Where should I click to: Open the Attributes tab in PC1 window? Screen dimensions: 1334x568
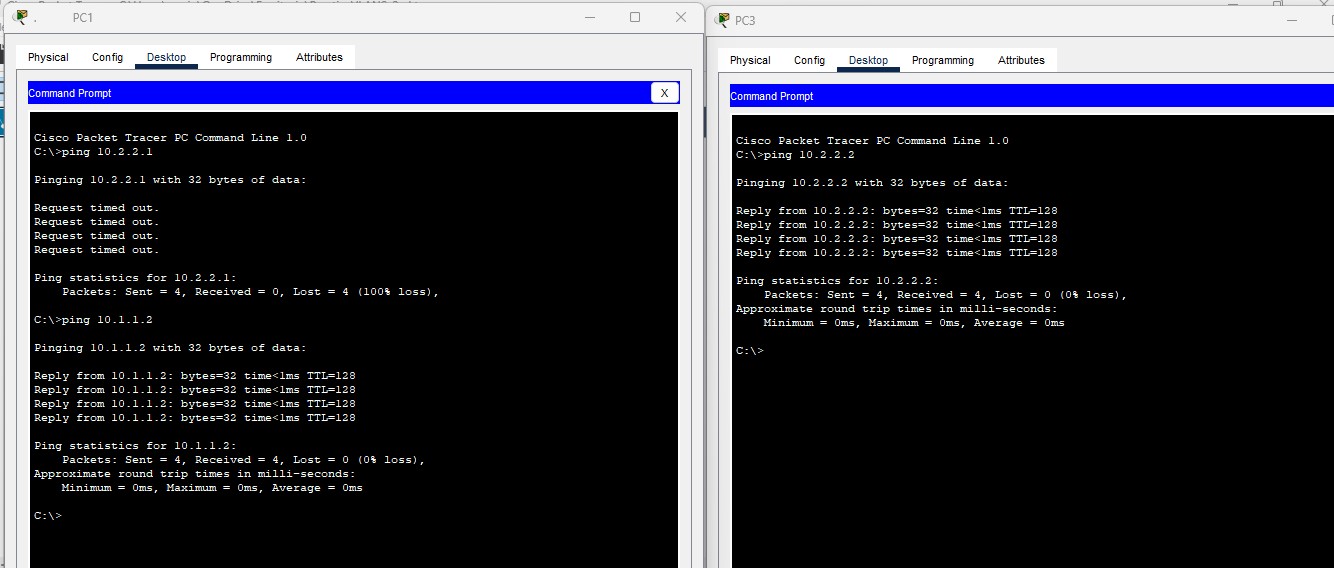click(319, 57)
